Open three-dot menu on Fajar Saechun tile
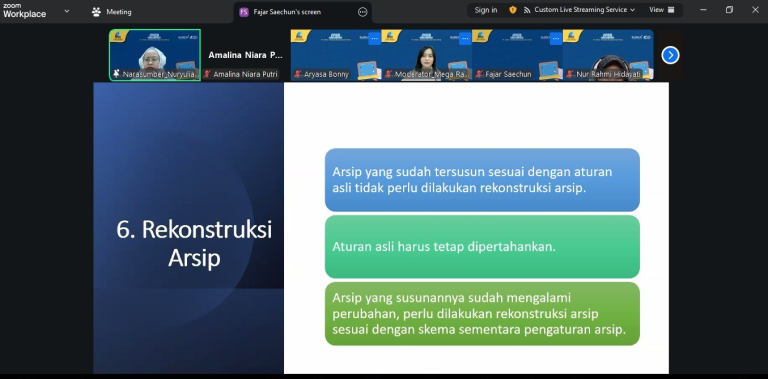 click(x=556, y=39)
